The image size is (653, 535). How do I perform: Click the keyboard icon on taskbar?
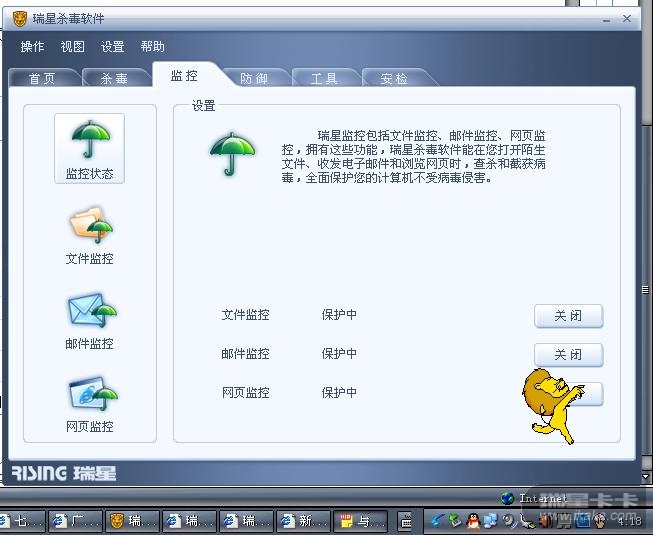click(405, 521)
